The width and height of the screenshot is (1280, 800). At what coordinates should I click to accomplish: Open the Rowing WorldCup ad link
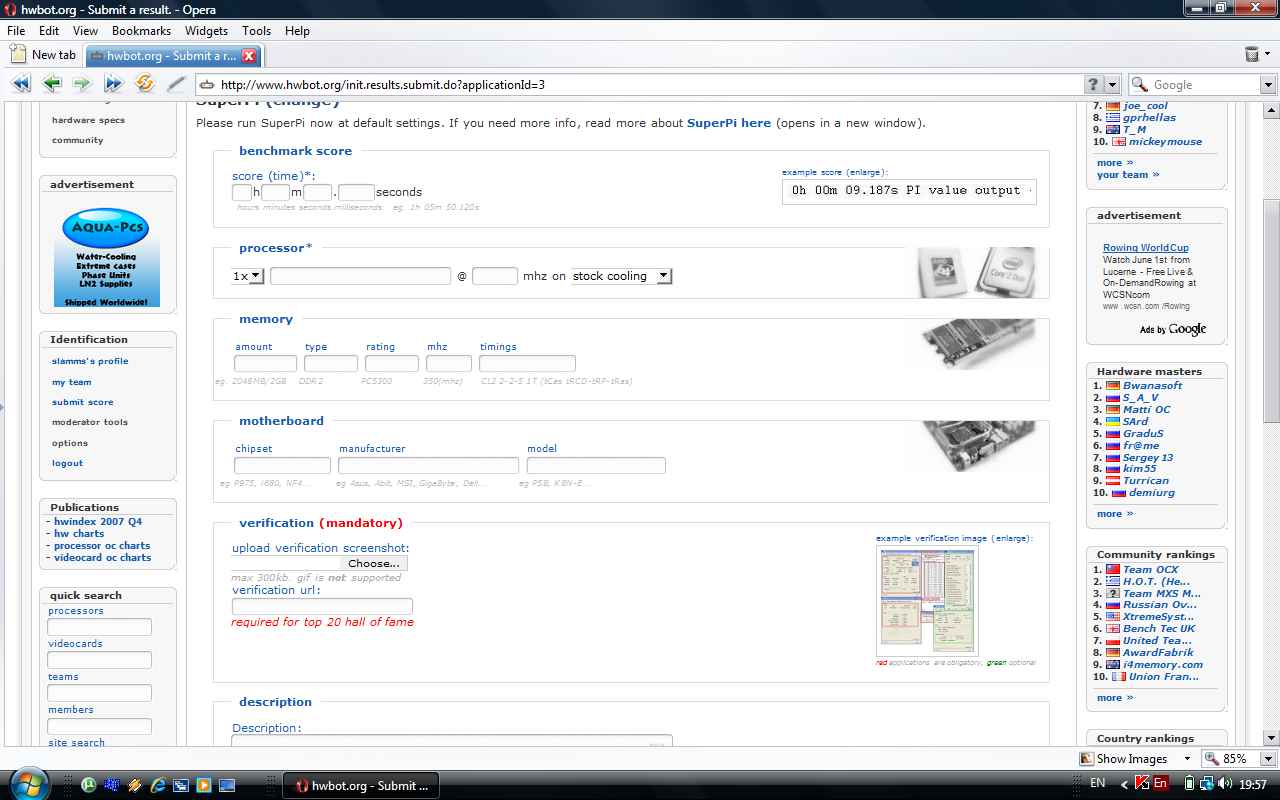point(1146,248)
